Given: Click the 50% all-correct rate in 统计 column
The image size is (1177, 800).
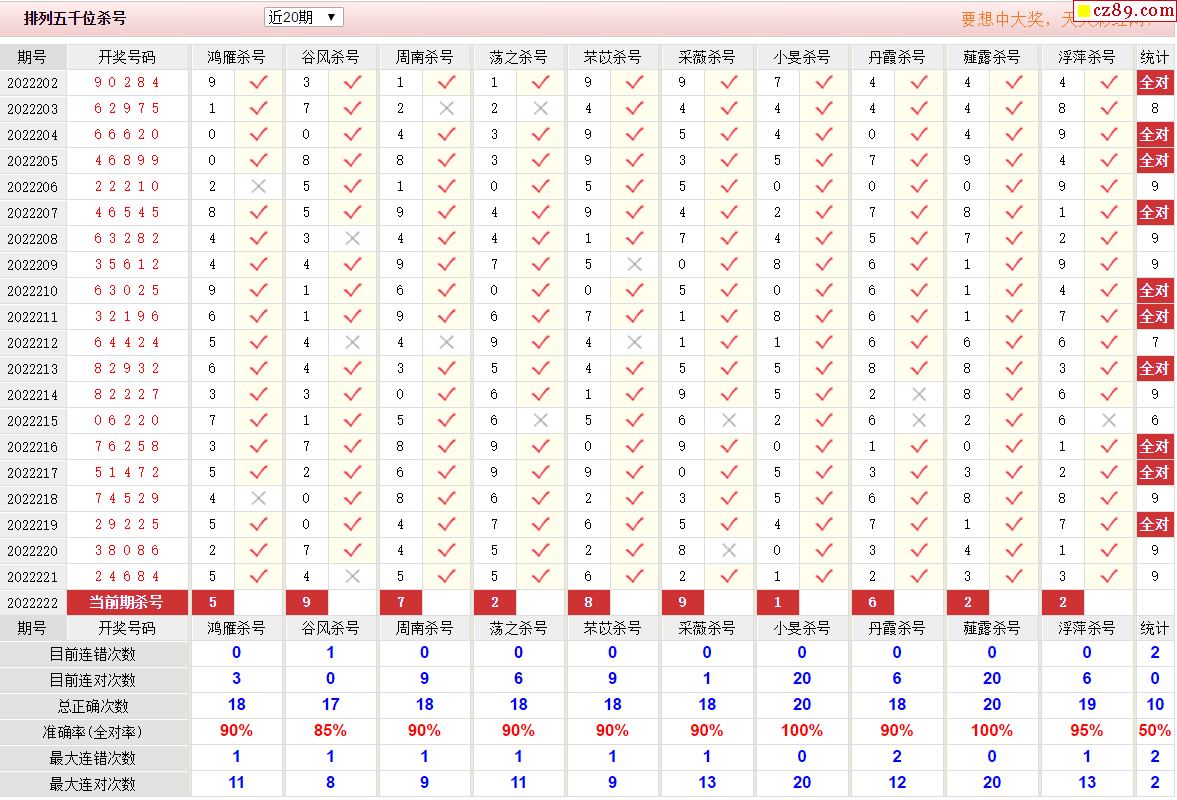Looking at the screenshot, I should click(x=1154, y=730).
